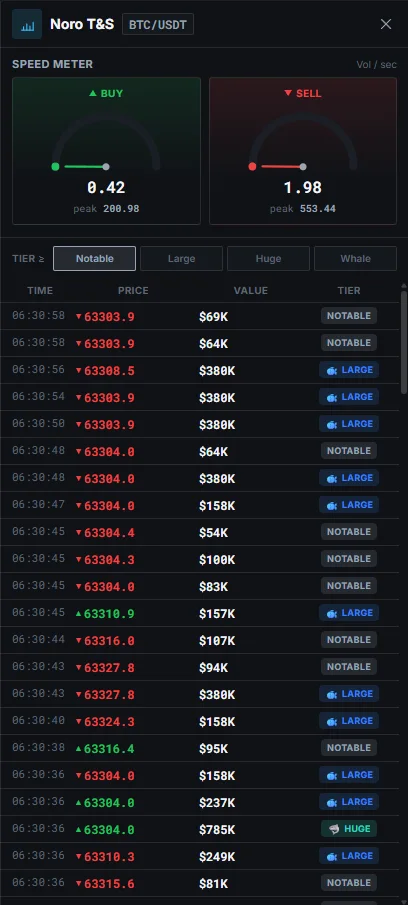The image size is (408, 905).
Task: Click NOTABLE badge on $100K row
Action: [x=349, y=559]
